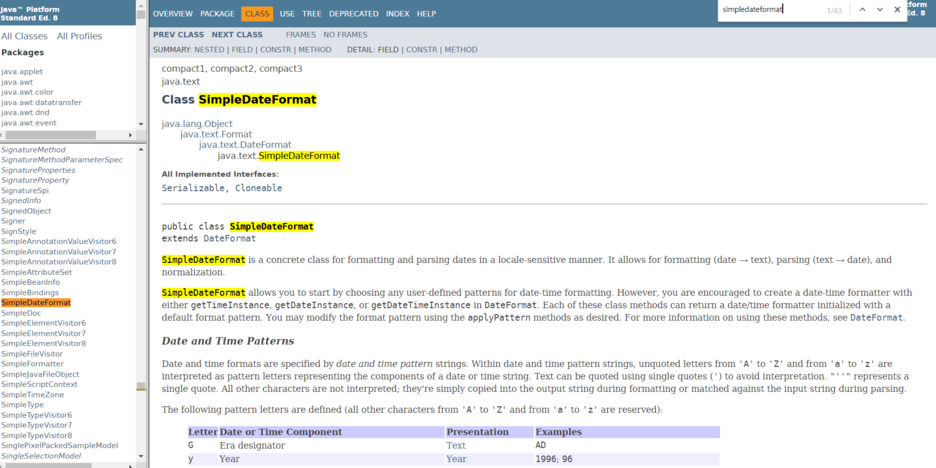This screenshot has width=936, height=468.
Task: Open Cloneable interface link
Action: tap(258, 187)
